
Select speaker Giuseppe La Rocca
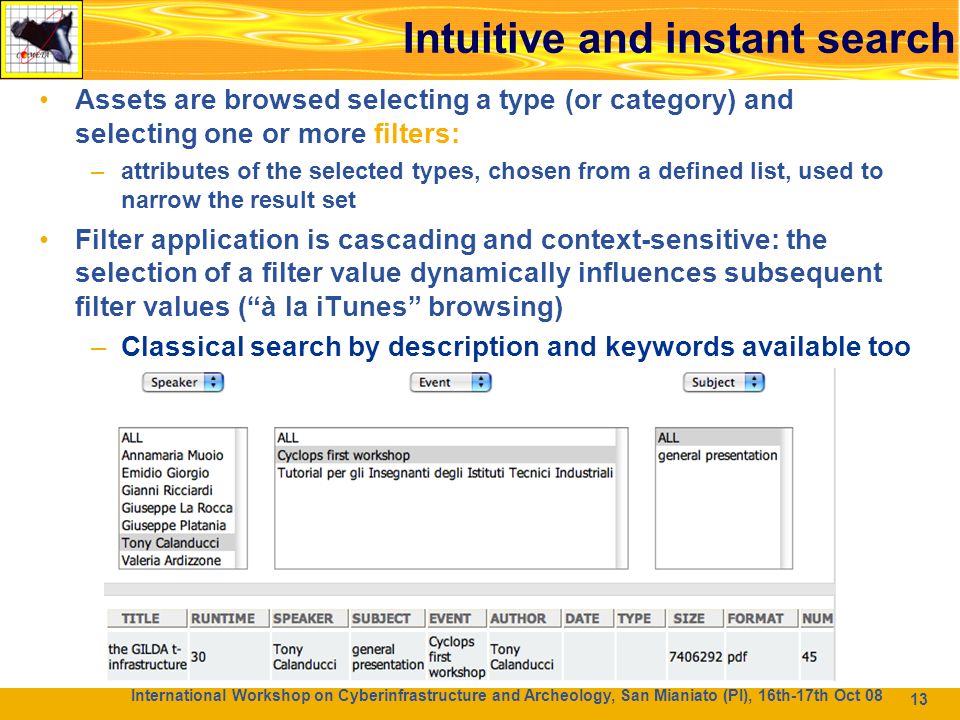177,508
